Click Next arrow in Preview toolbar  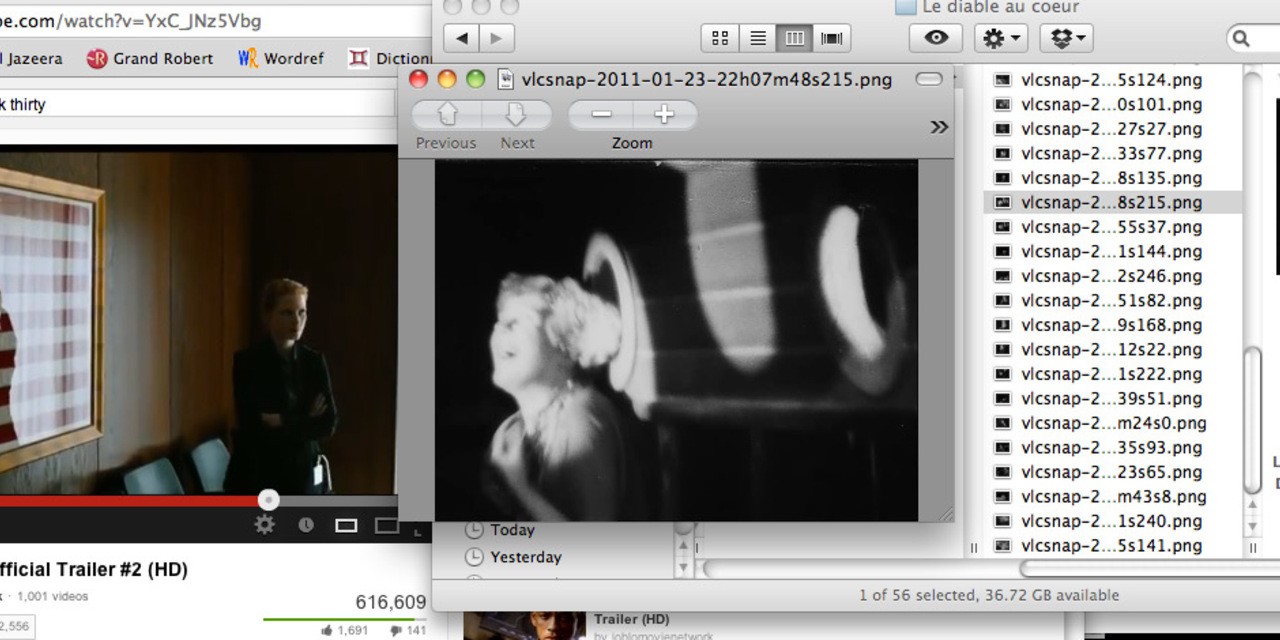(x=517, y=115)
